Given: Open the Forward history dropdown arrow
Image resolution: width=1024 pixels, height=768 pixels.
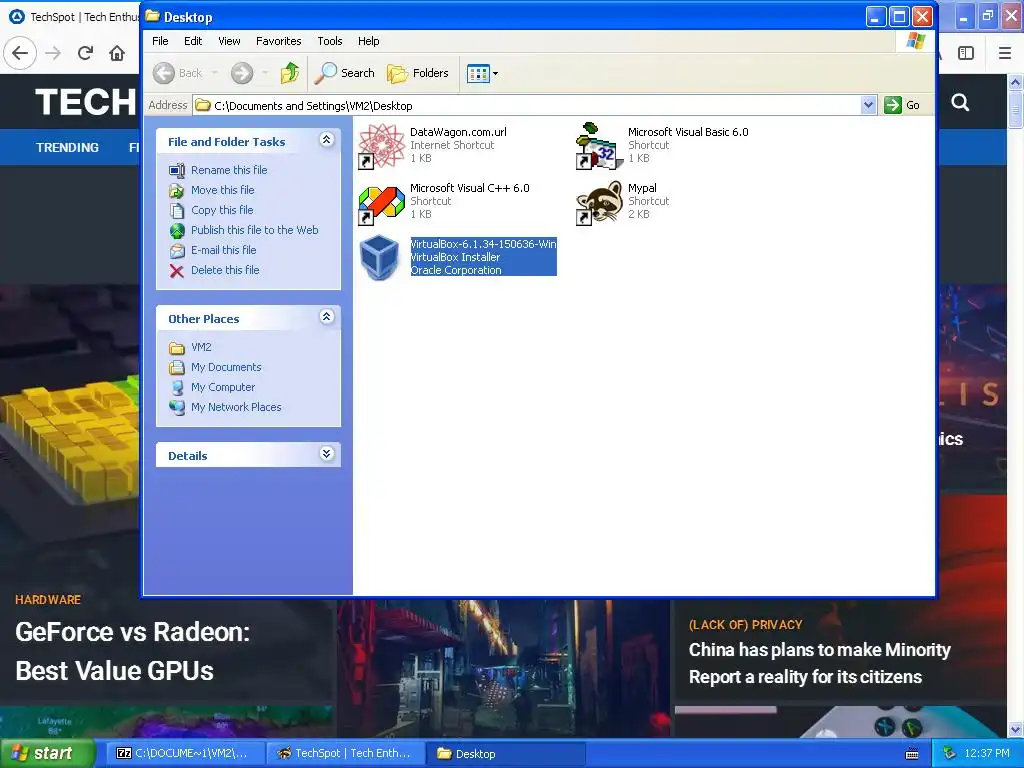Looking at the screenshot, I should 264,73.
